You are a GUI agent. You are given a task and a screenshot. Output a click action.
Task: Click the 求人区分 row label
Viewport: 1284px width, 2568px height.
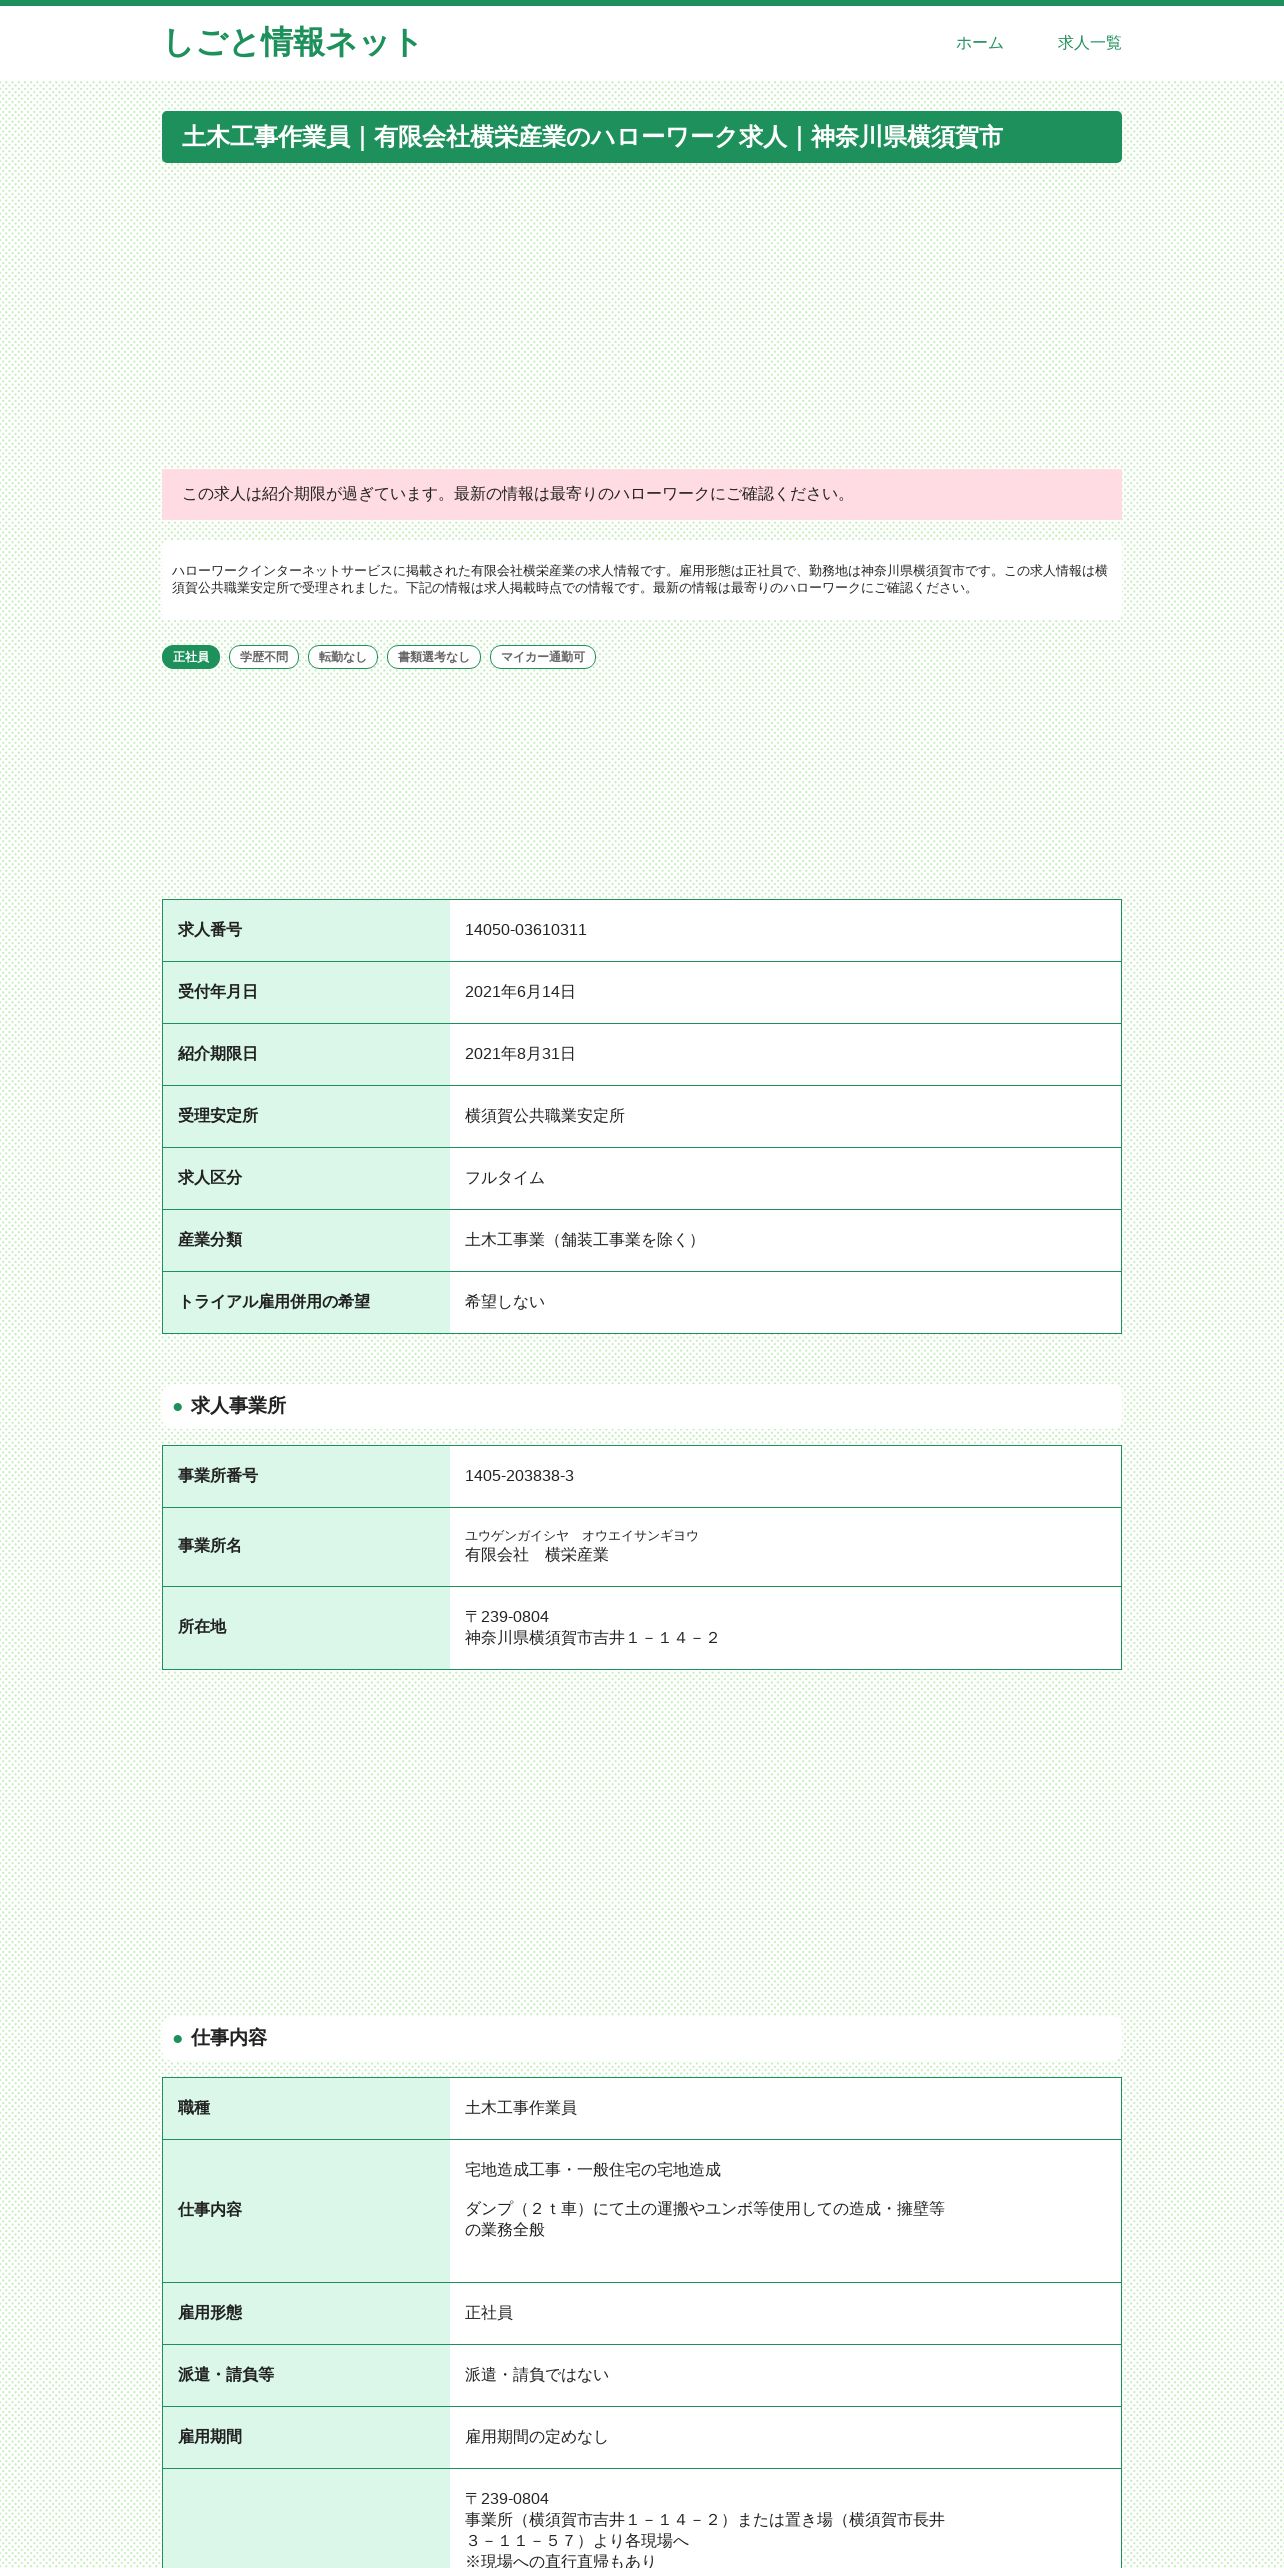210,1178
